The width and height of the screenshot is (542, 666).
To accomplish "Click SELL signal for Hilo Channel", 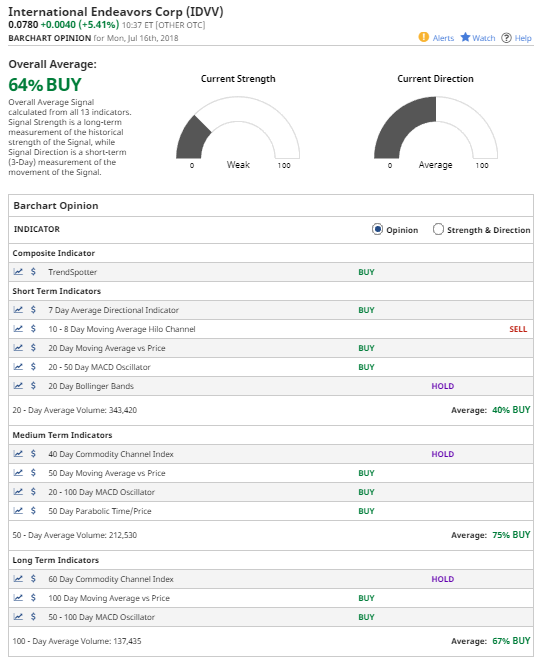I will coord(518,329).
